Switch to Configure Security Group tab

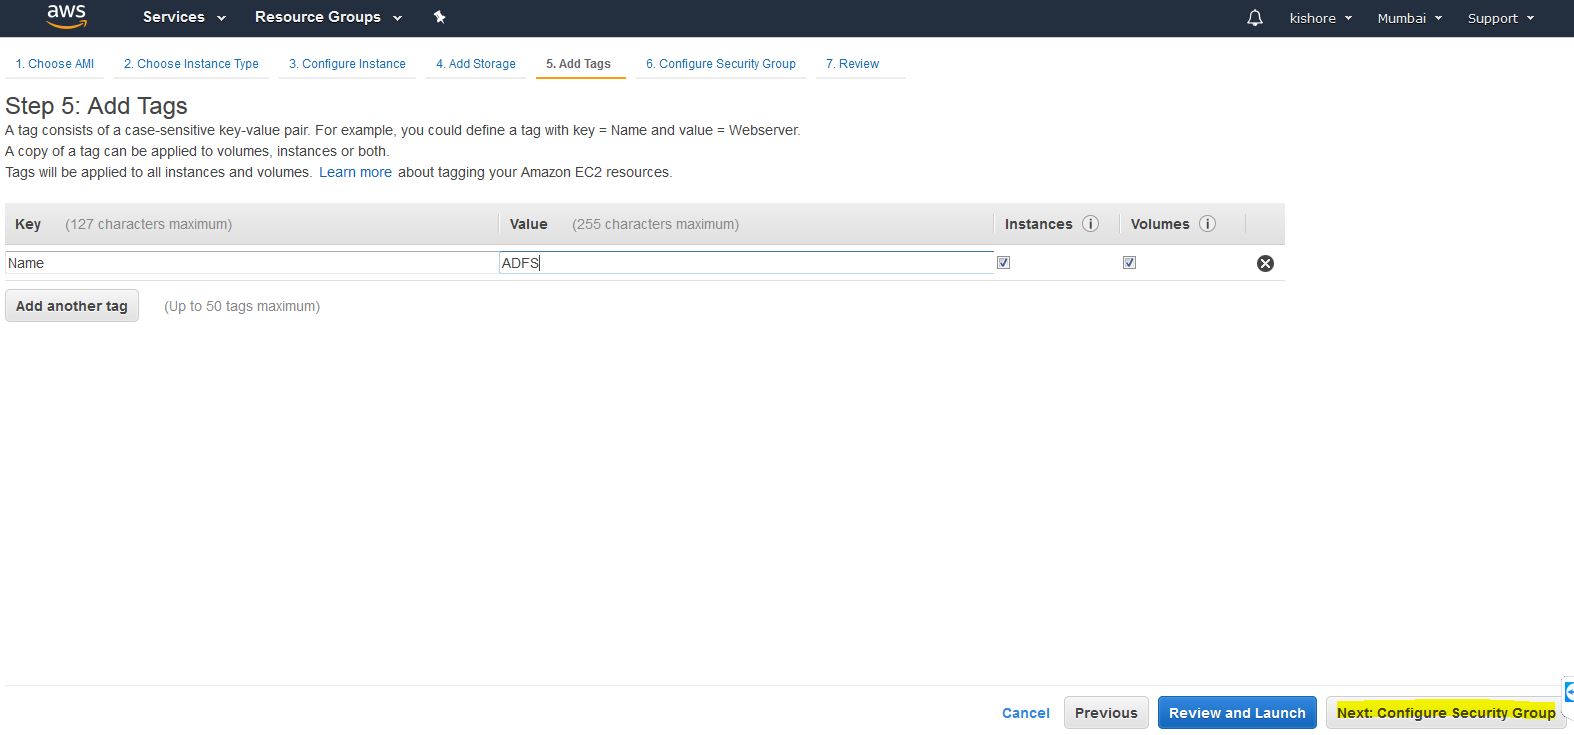tap(720, 64)
